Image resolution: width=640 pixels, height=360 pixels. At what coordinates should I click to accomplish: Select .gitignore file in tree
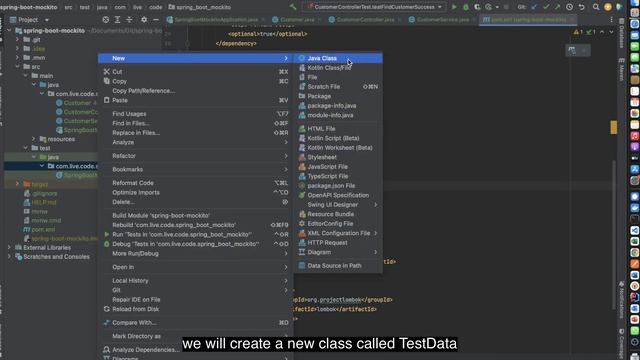[44, 193]
